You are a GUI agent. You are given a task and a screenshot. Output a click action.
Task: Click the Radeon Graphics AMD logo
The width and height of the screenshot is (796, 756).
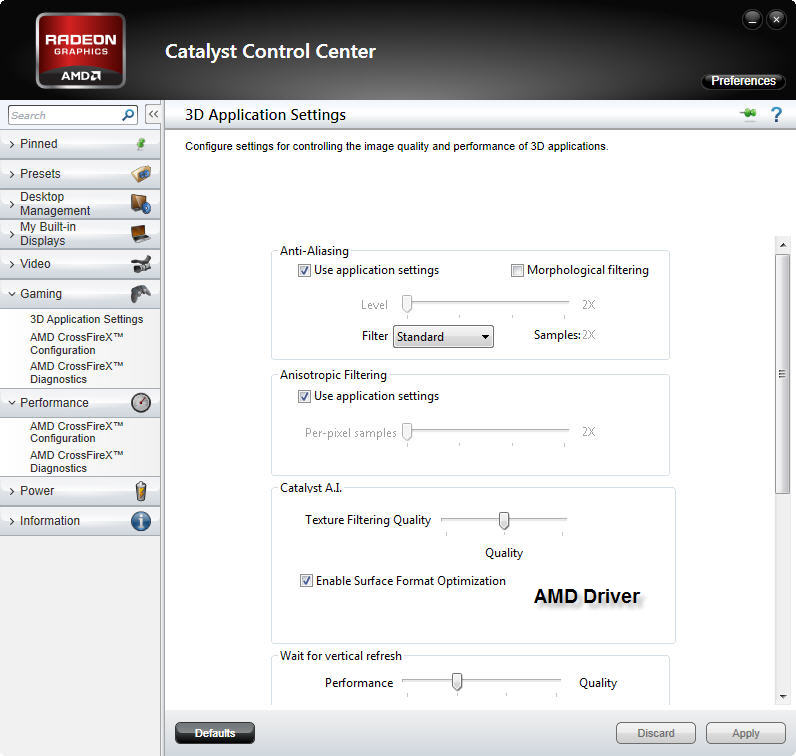click(81, 50)
